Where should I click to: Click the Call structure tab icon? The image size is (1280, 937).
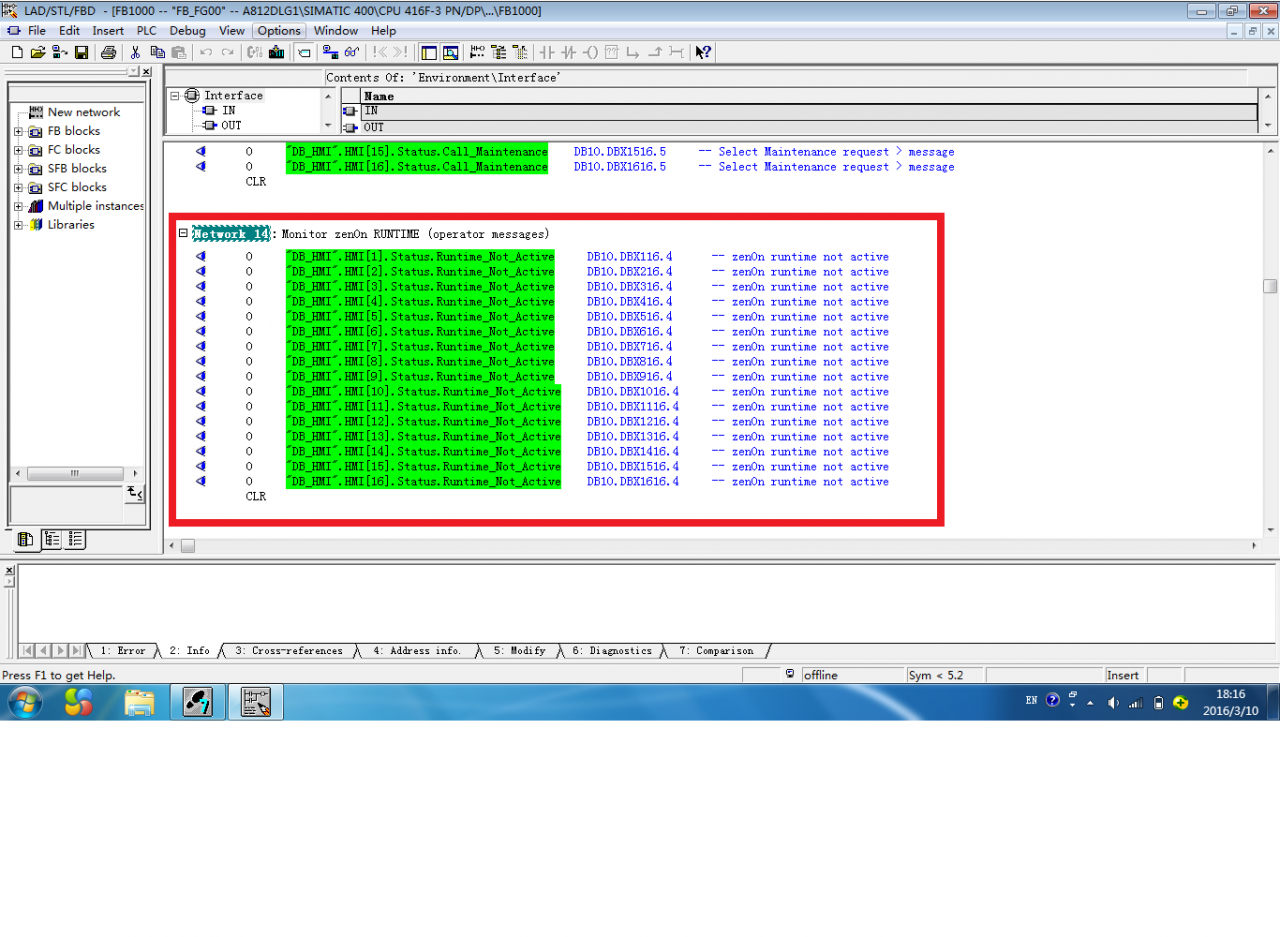point(52,539)
